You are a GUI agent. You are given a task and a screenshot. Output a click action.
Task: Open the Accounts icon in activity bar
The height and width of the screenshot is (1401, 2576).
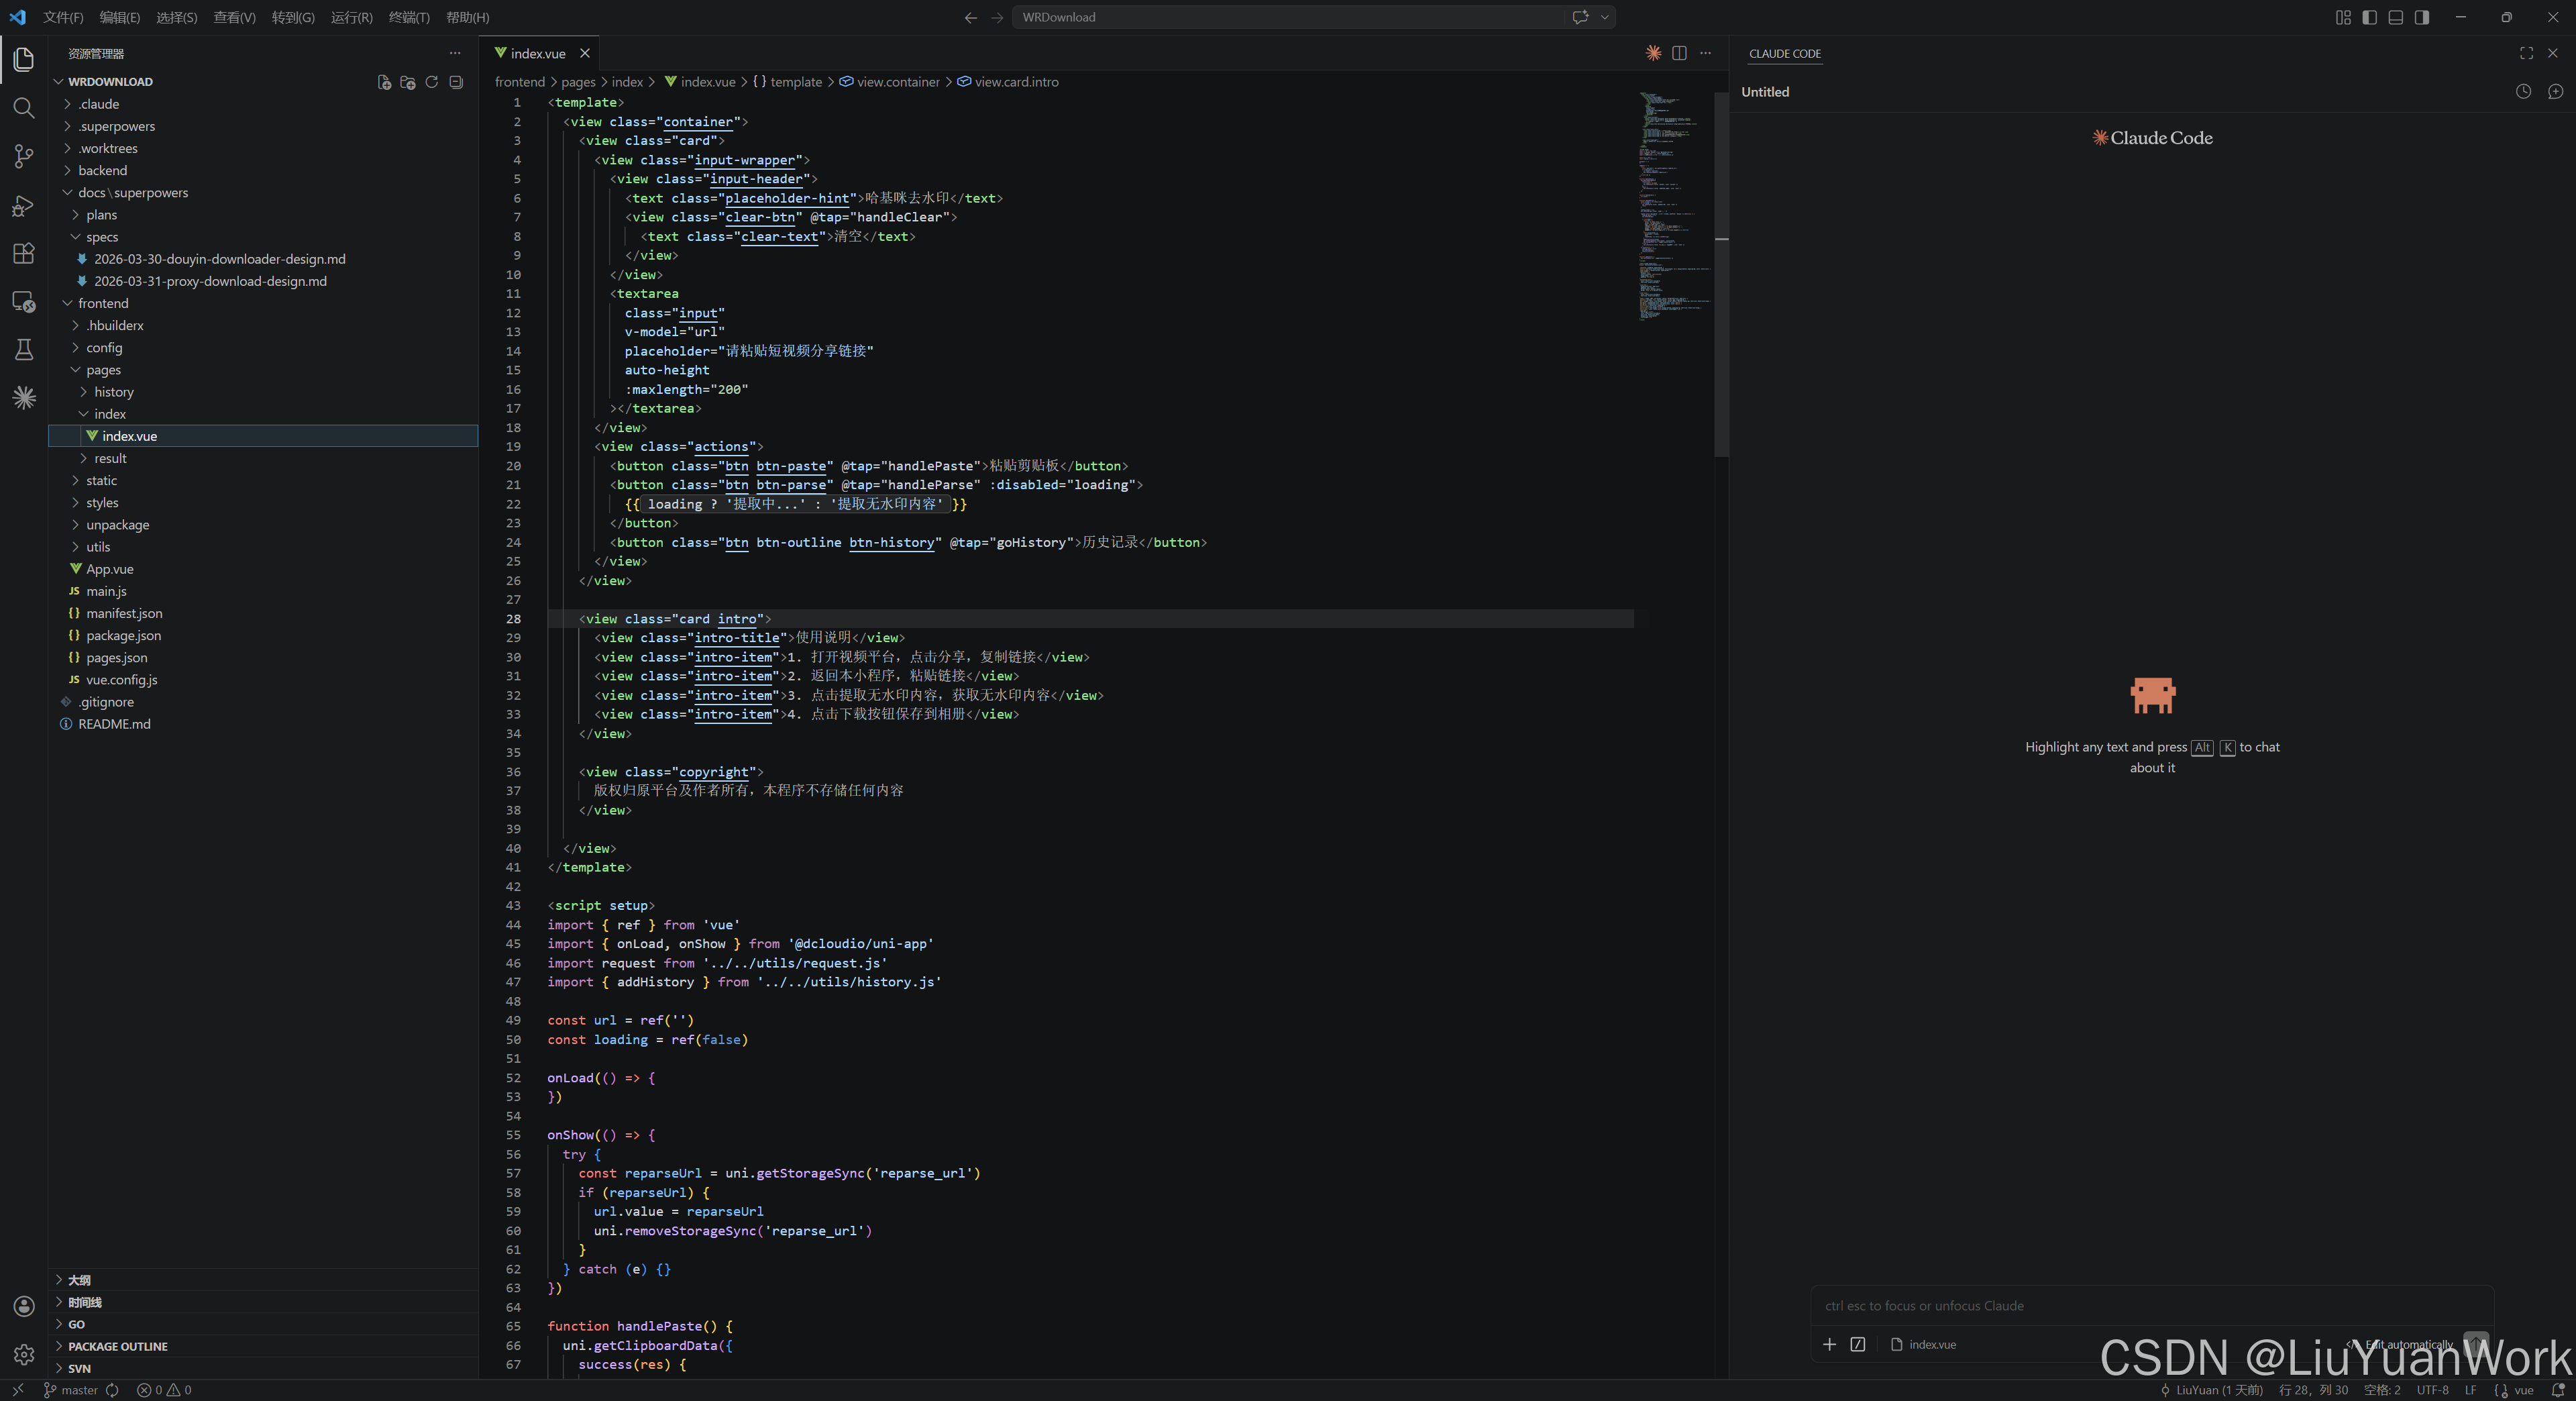coord(24,1306)
